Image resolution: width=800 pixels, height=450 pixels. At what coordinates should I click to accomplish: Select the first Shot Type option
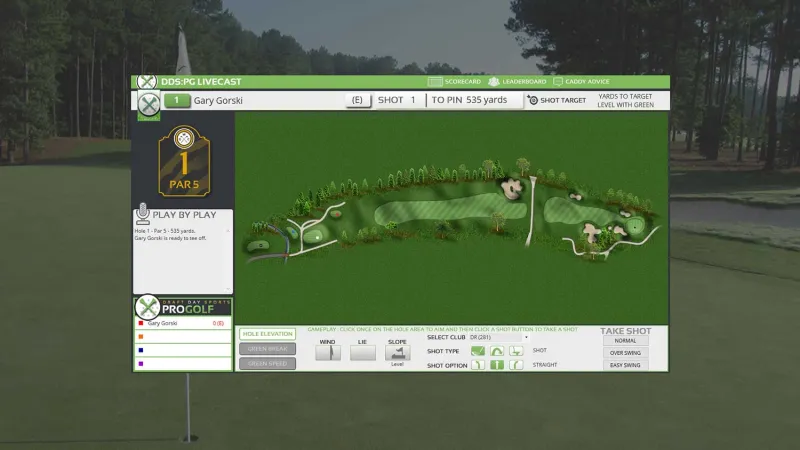click(x=478, y=351)
